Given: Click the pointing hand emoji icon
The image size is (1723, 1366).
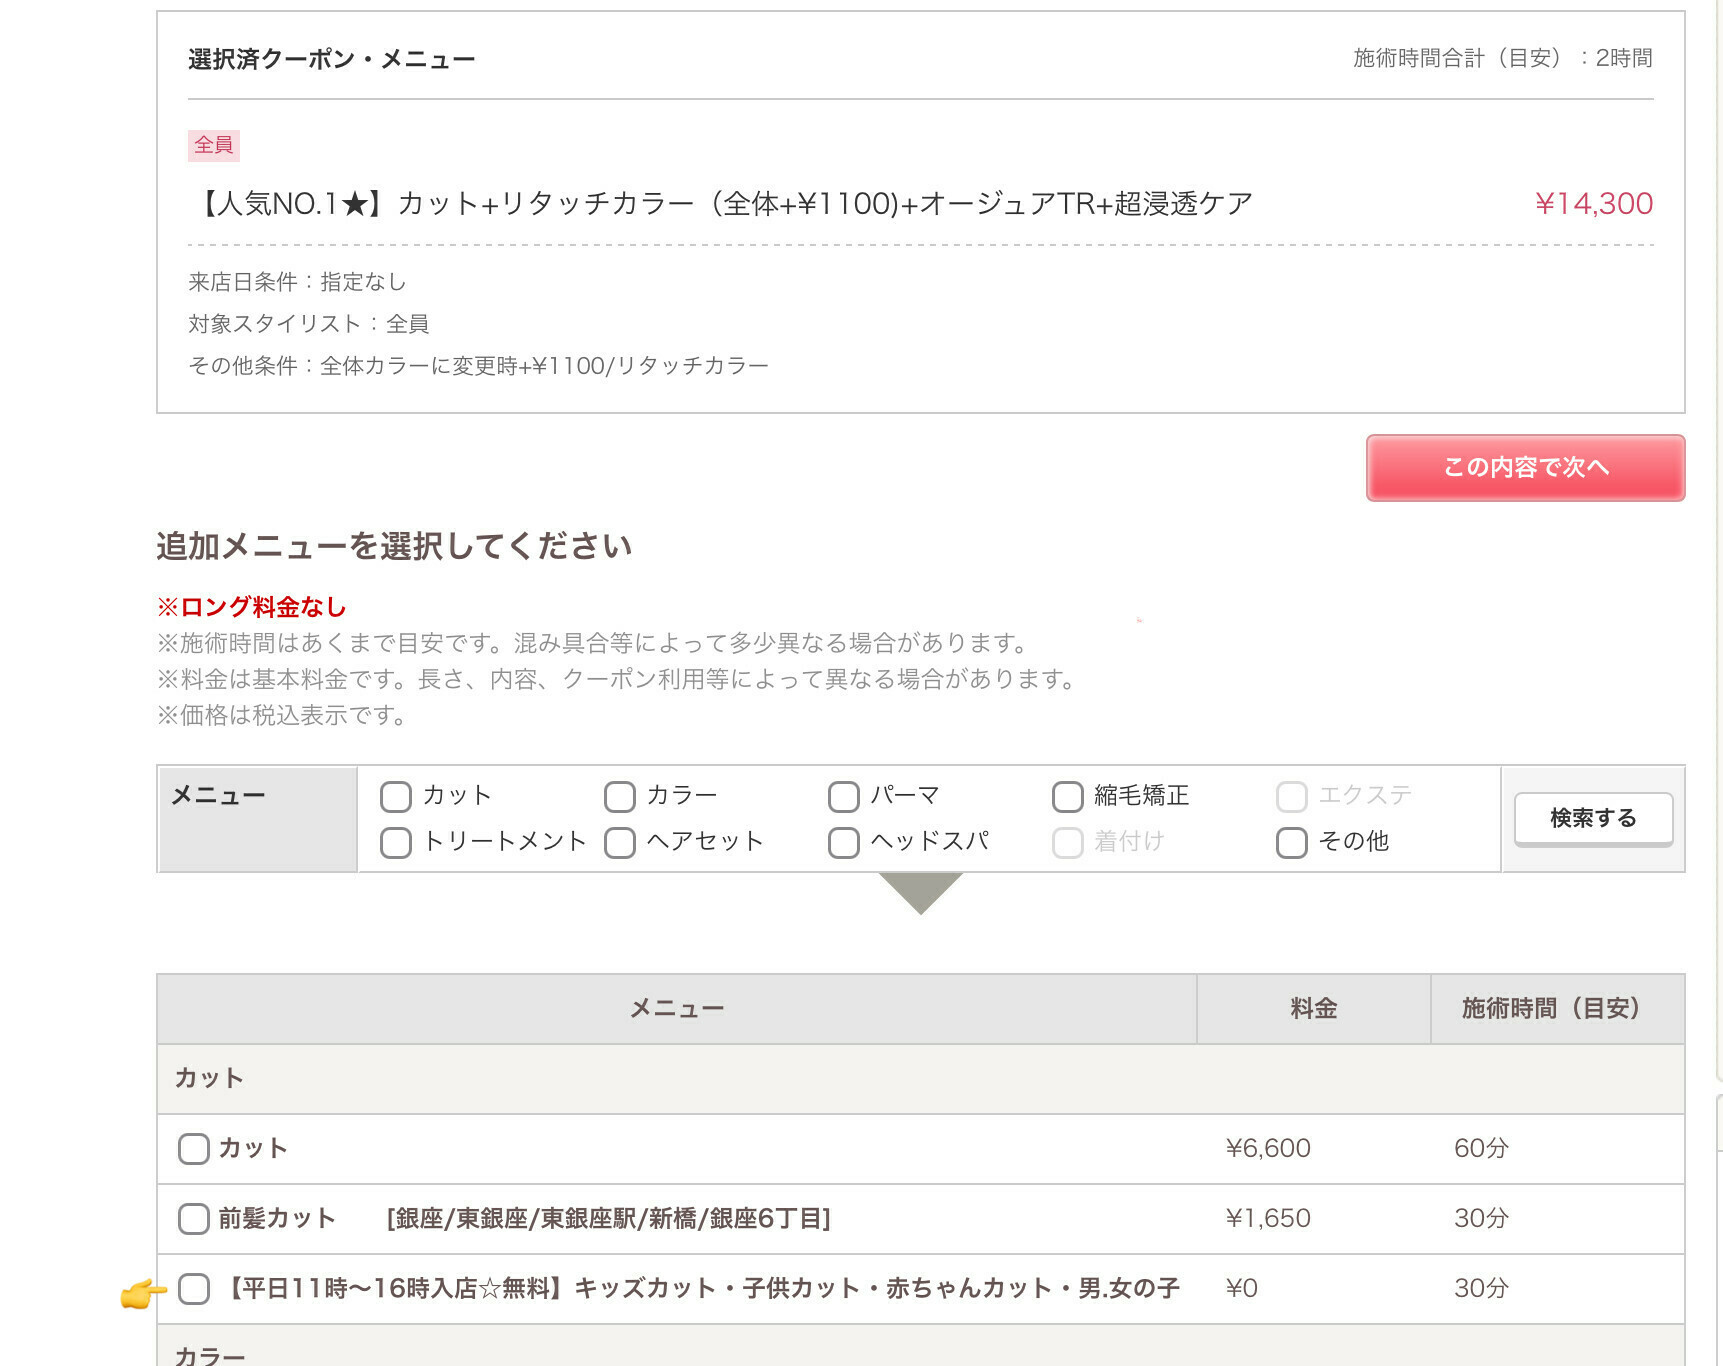Looking at the screenshot, I should tap(141, 1292).
